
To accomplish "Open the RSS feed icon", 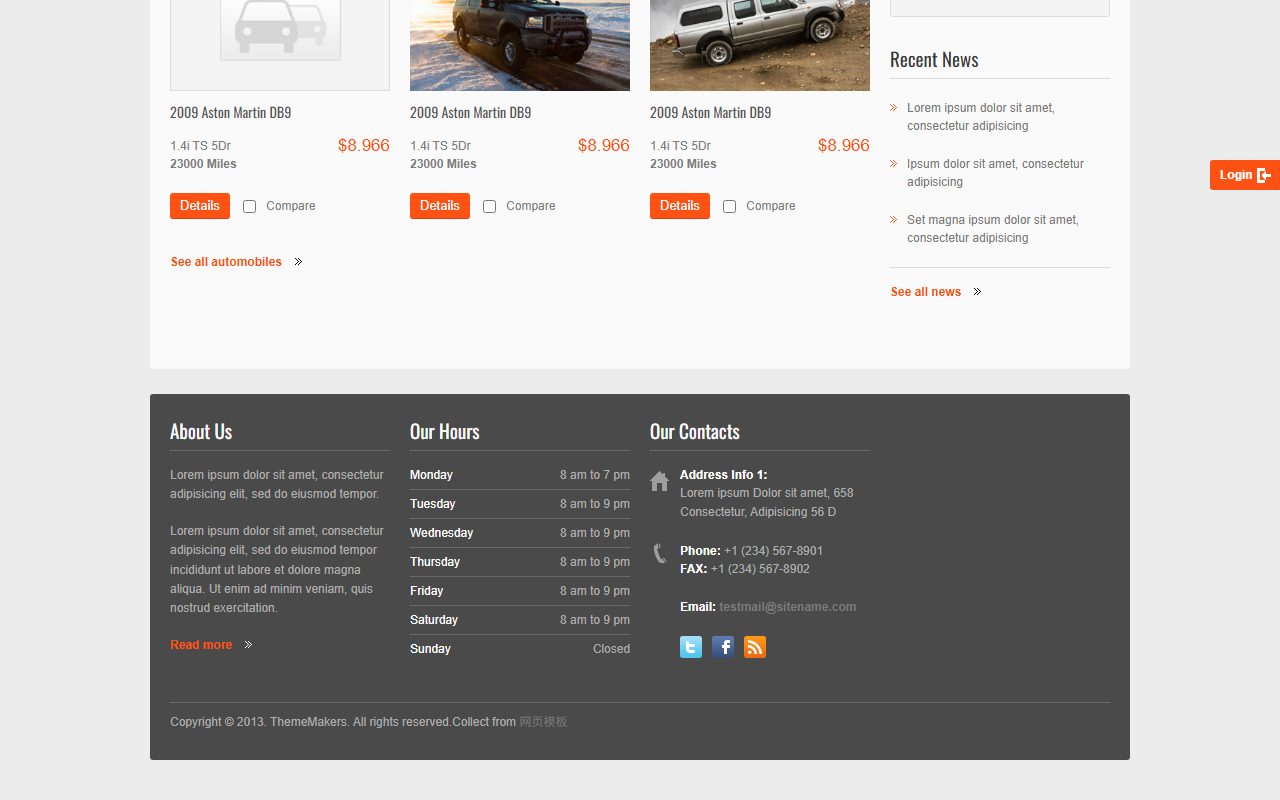I will tap(755, 647).
